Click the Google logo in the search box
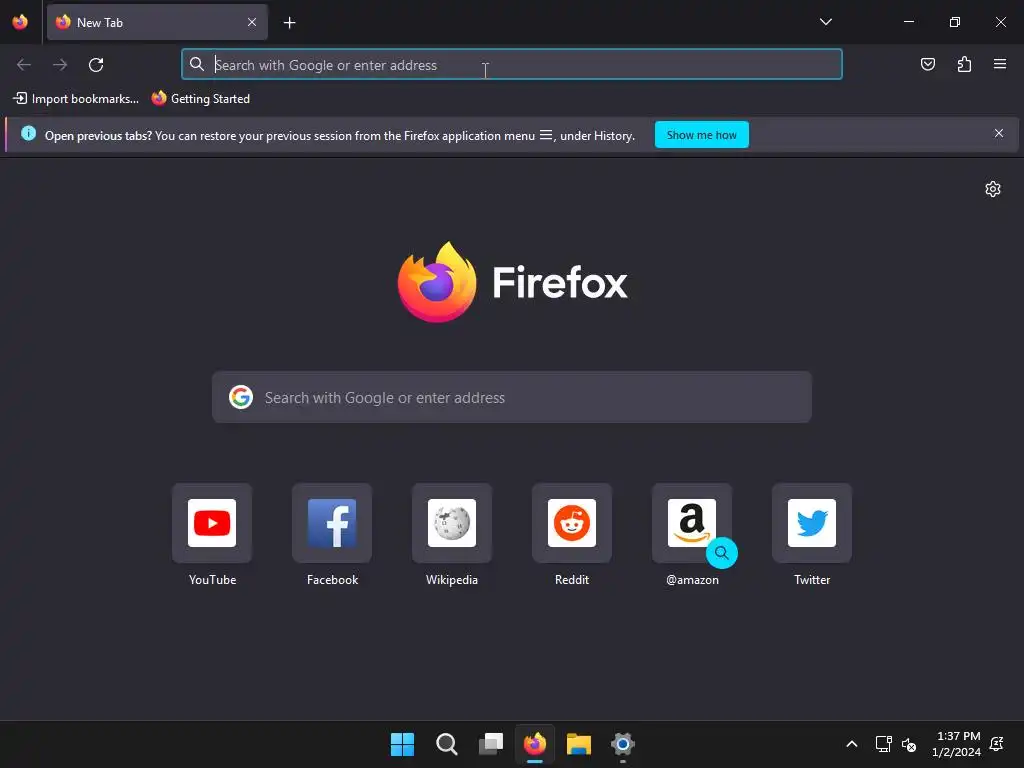This screenshot has width=1024, height=768. click(241, 397)
